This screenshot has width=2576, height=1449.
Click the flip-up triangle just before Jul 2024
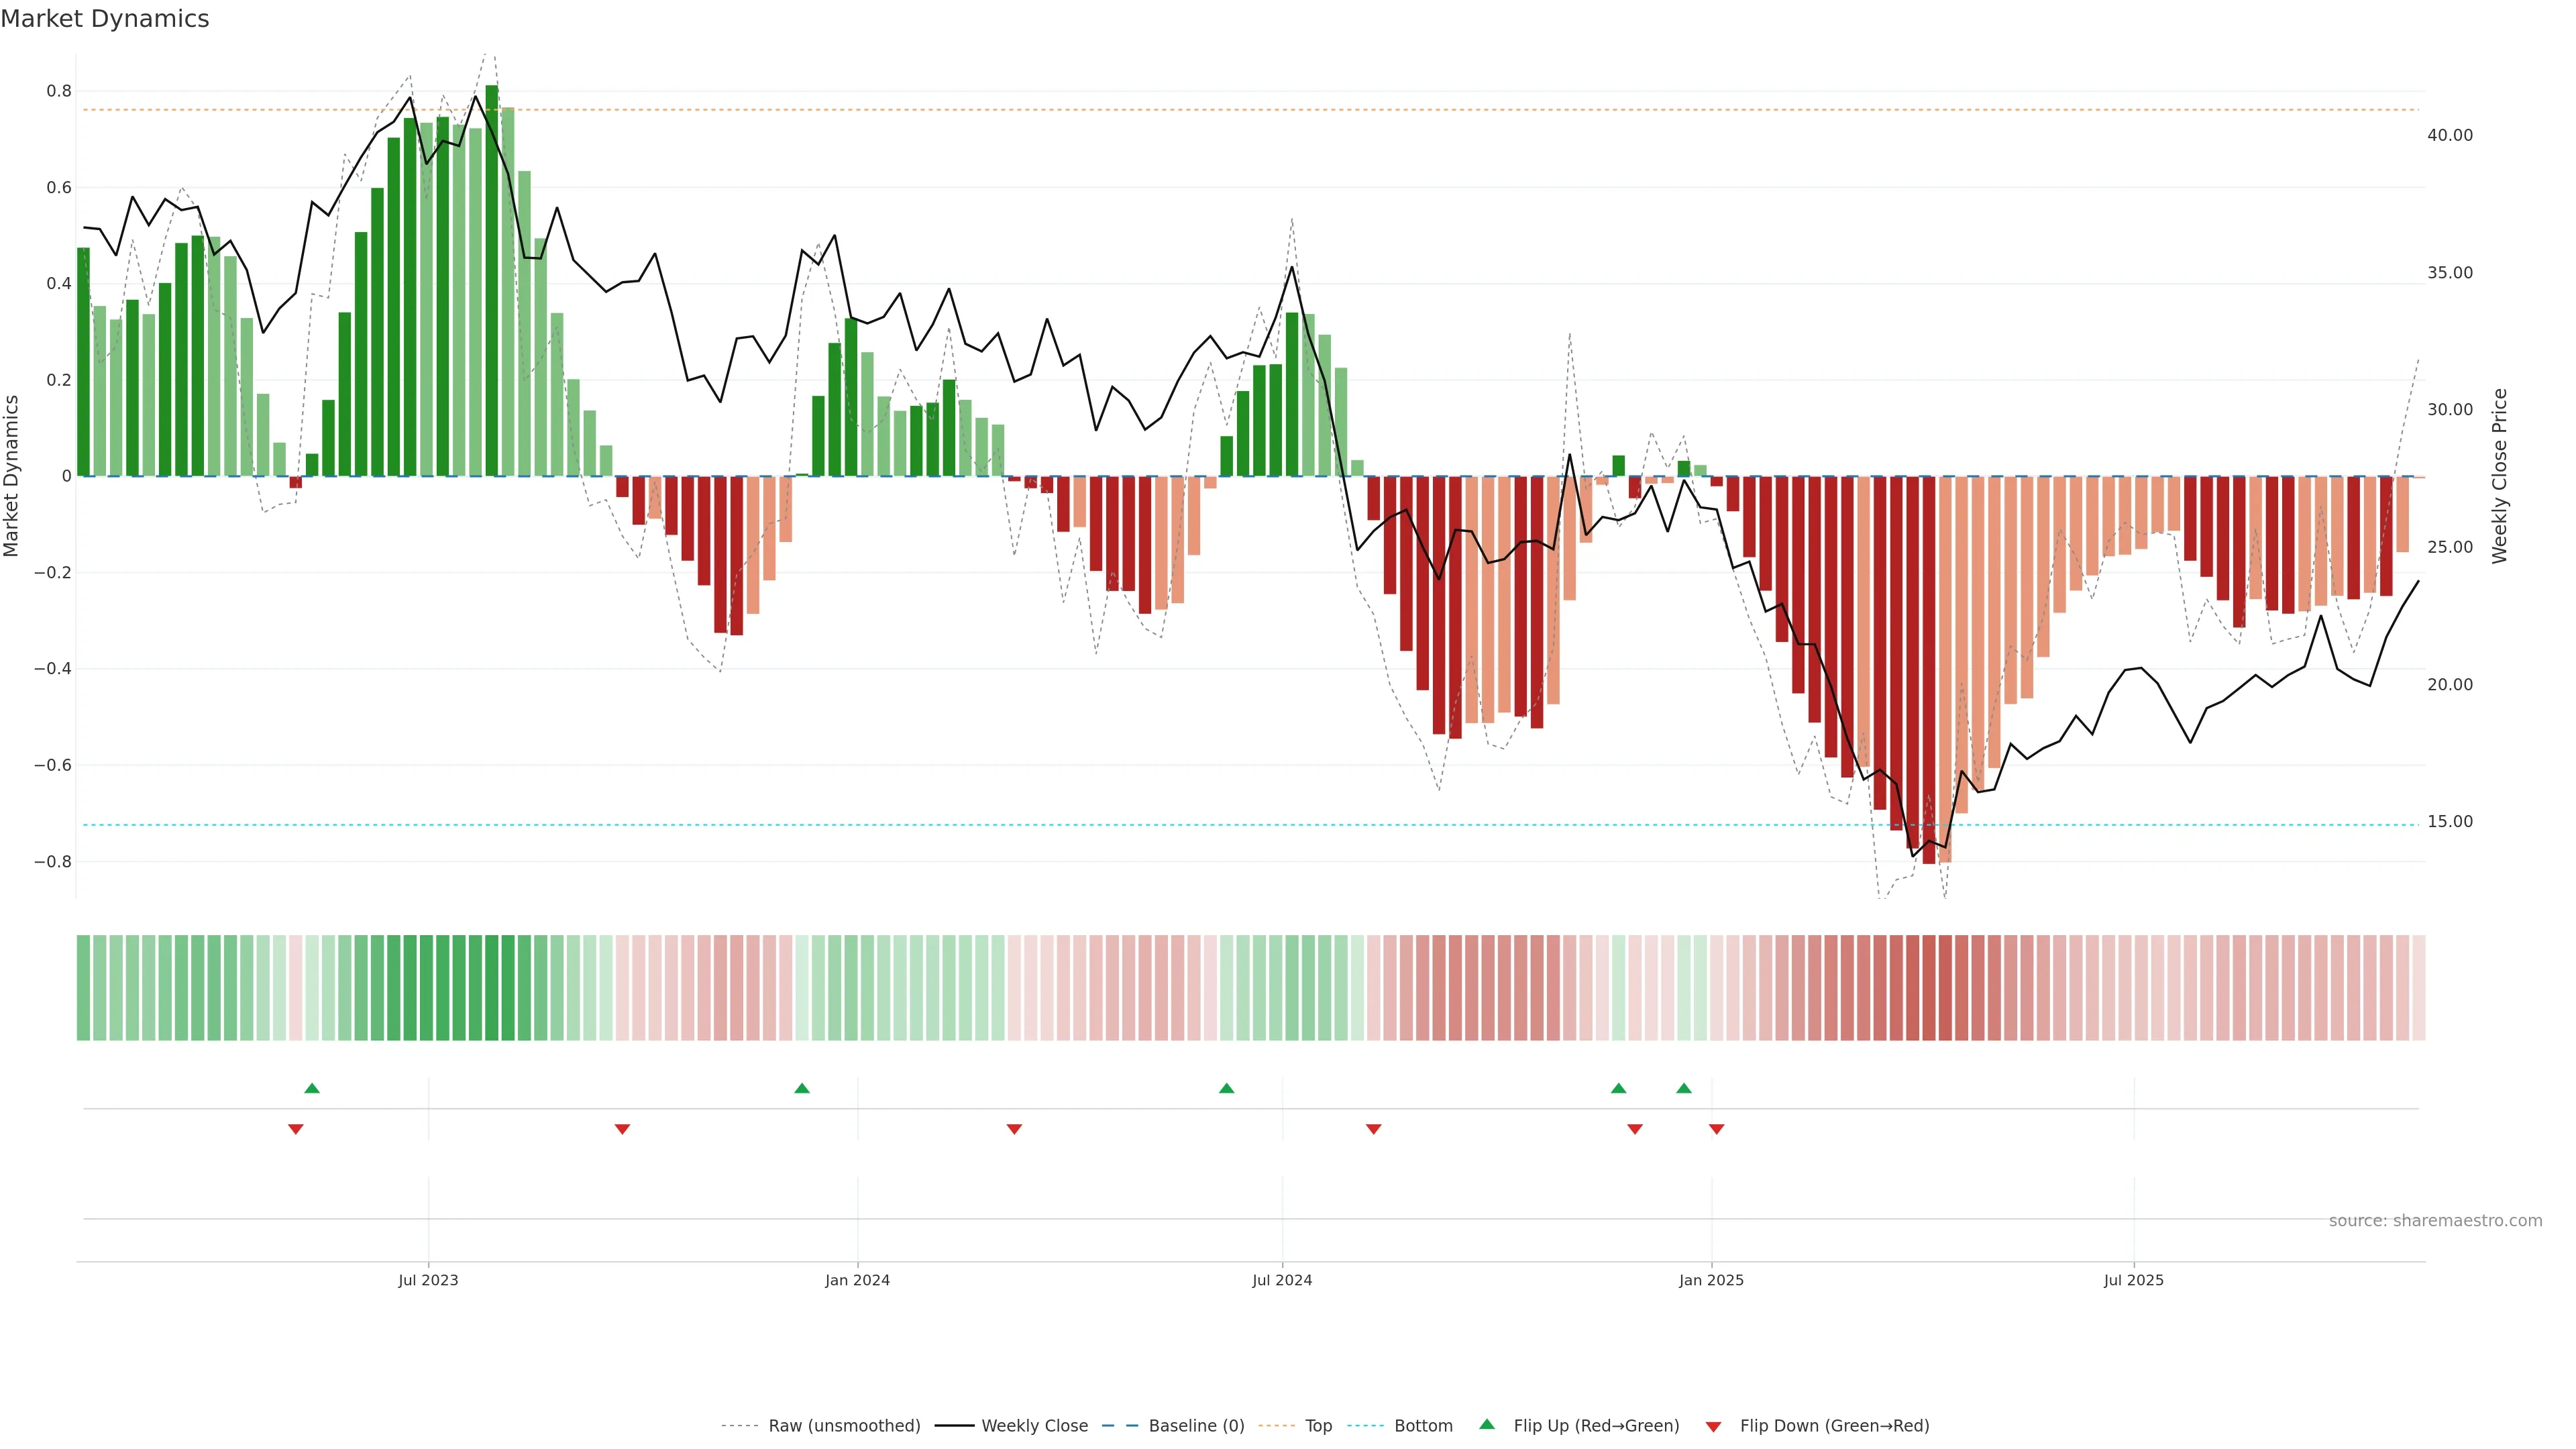[x=1227, y=1088]
